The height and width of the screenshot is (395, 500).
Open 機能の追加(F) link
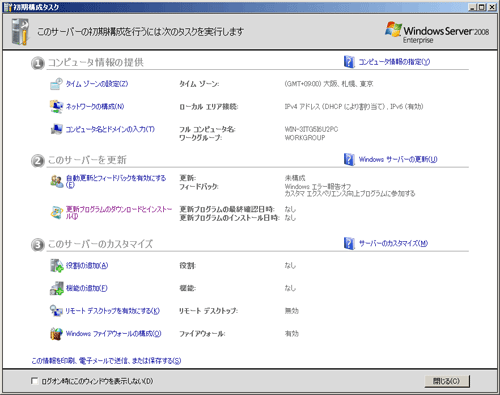[x=87, y=288]
